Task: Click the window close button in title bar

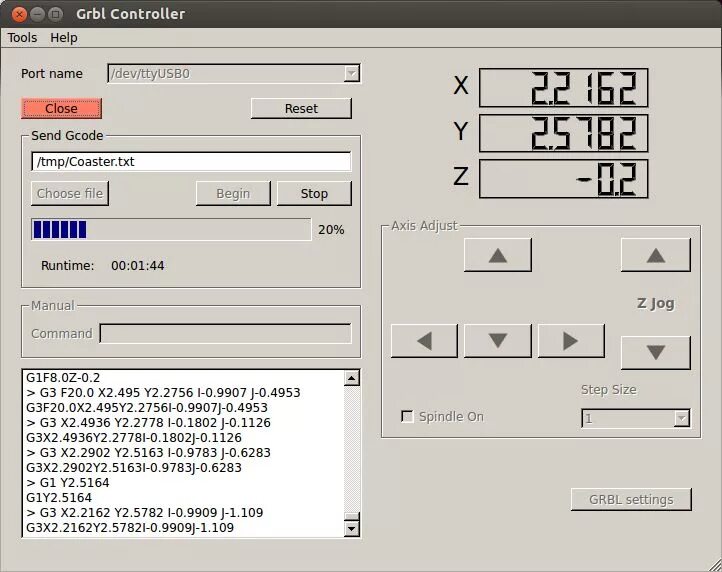Action: [x=19, y=14]
